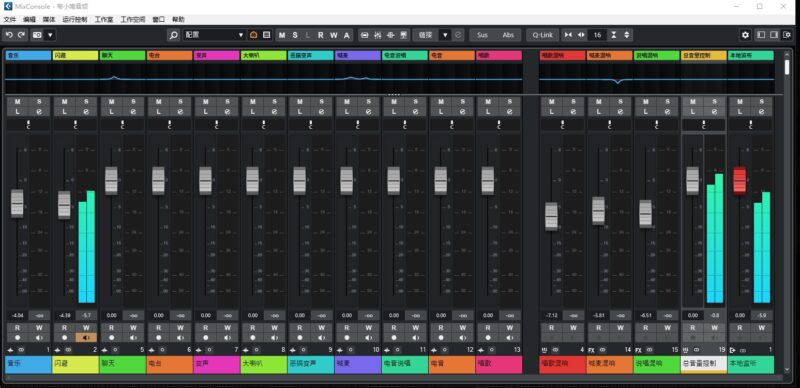Image resolution: width=800 pixels, height=388 pixels.
Task: Toggle the global S solo button in toolbar
Action: (x=295, y=35)
